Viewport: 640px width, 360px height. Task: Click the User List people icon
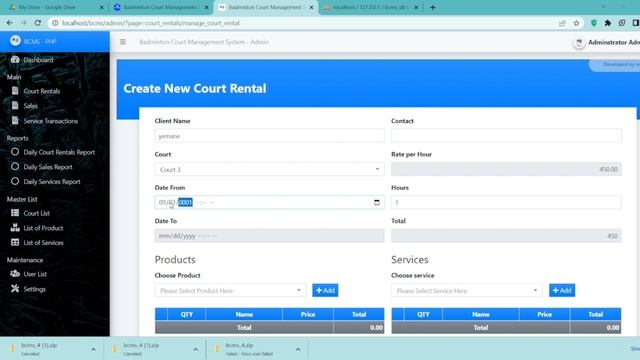tap(15, 273)
